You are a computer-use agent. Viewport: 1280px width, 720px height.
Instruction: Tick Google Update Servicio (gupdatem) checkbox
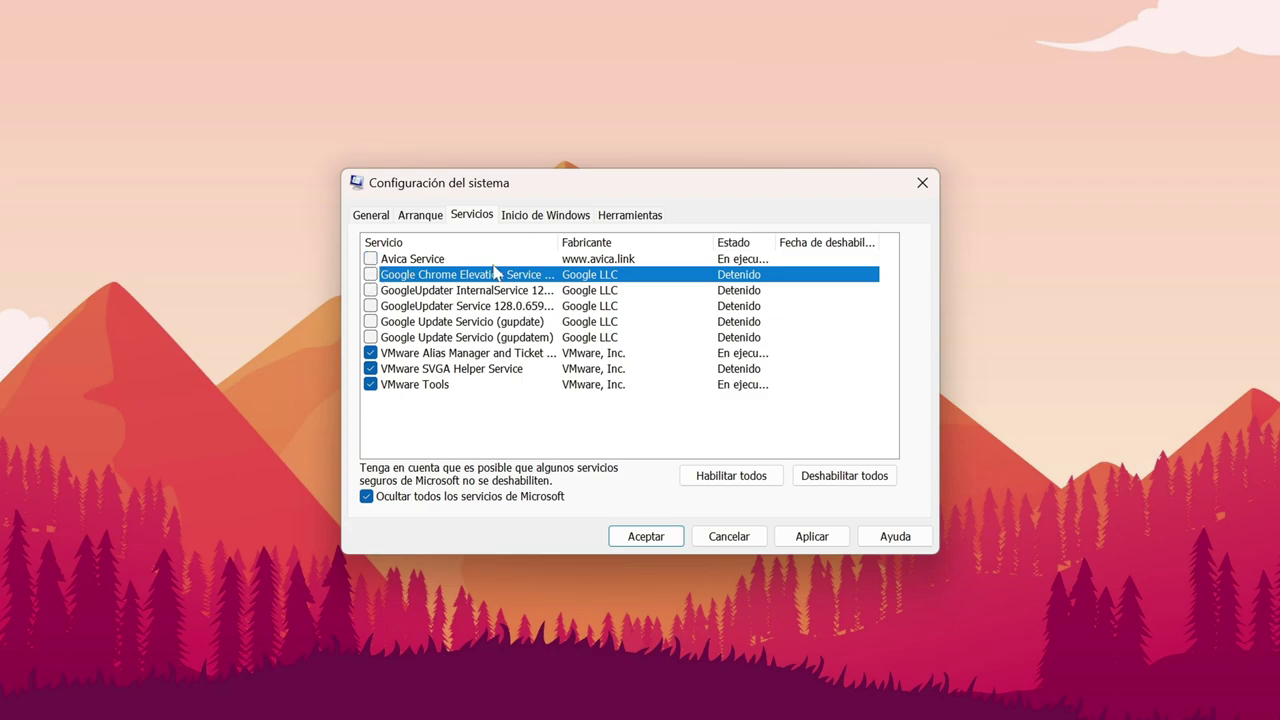(x=371, y=337)
